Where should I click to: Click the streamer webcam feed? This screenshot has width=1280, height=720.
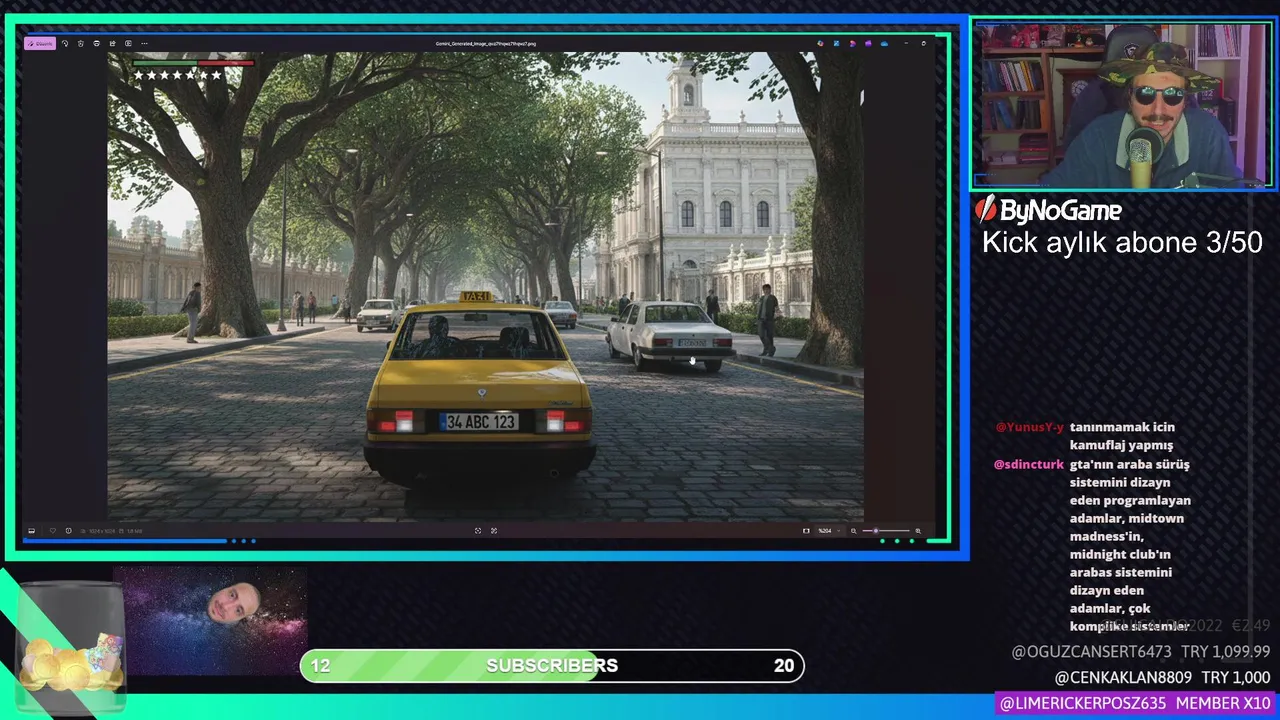click(1123, 106)
